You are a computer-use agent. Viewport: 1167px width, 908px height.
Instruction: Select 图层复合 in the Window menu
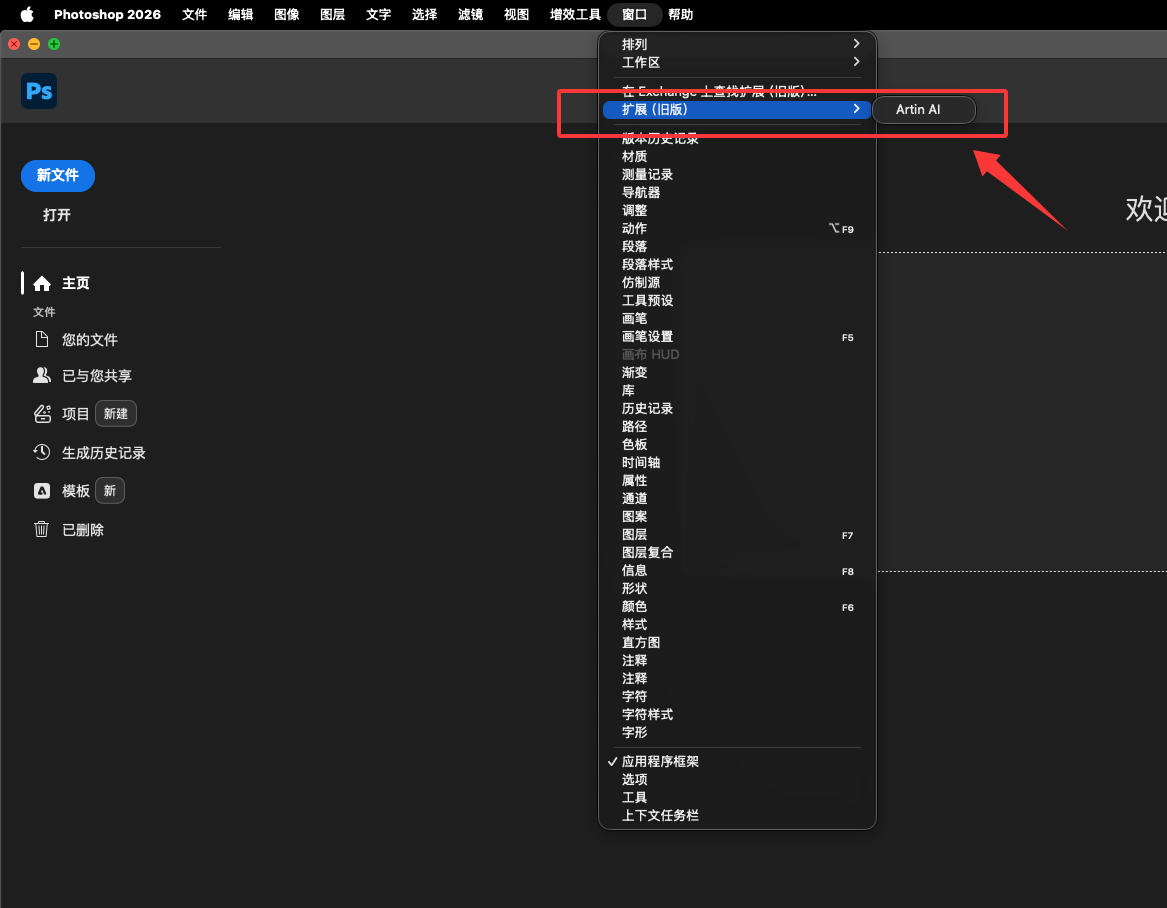737,552
